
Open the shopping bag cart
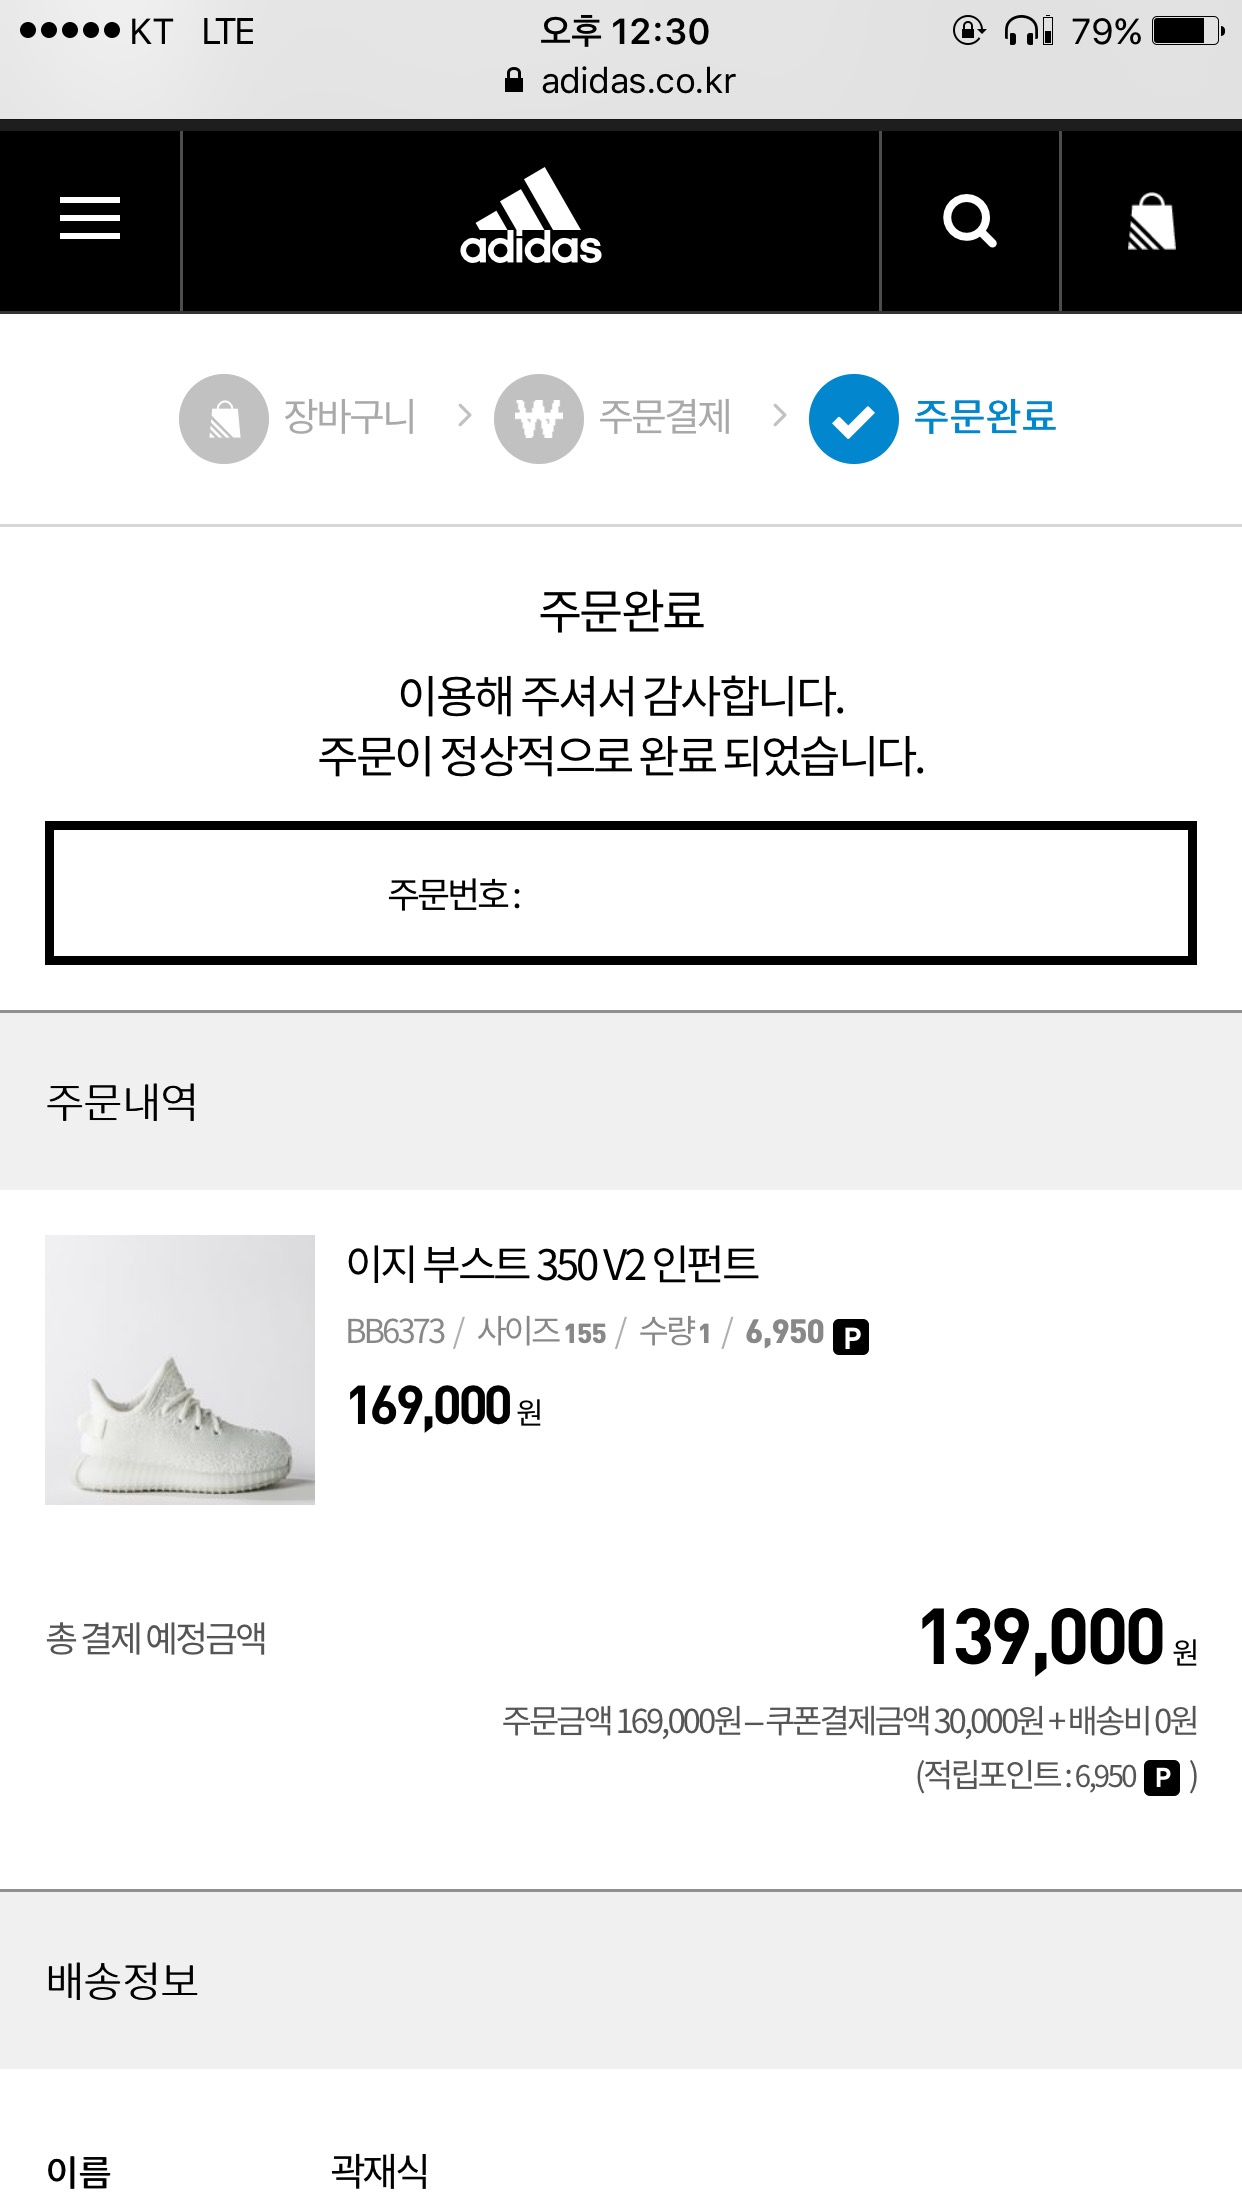[x=1151, y=222]
